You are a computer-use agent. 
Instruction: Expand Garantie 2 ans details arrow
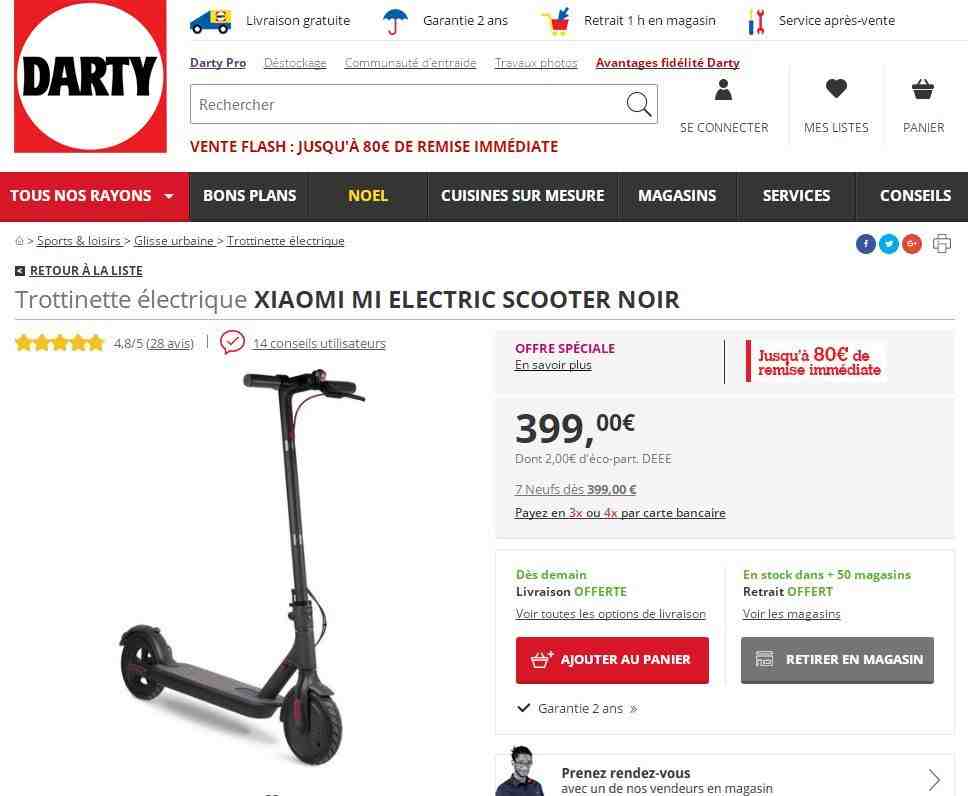pyautogui.click(x=633, y=709)
